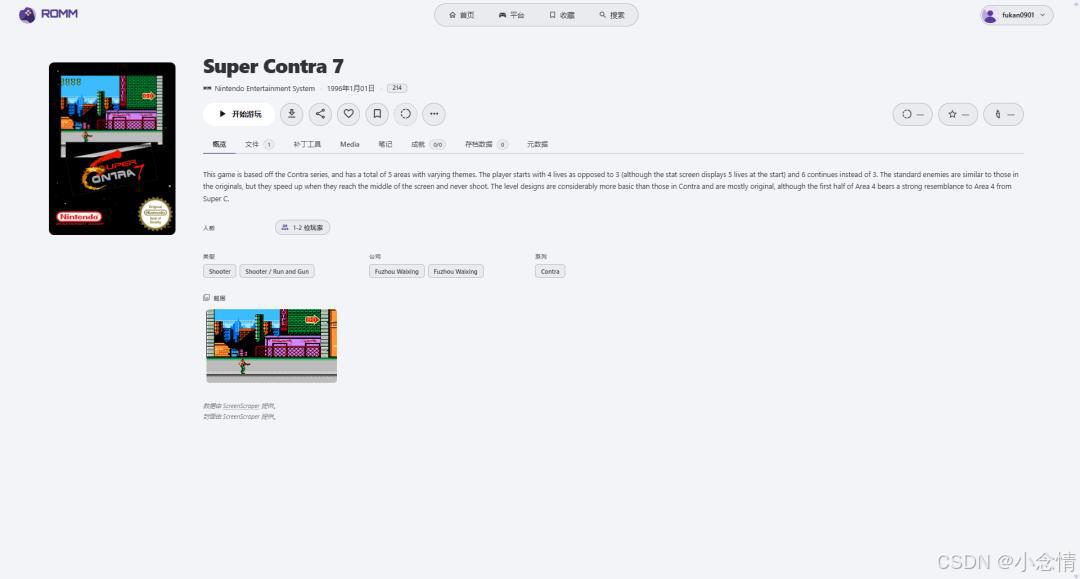
Task: Click the share icon button
Action: [320, 114]
